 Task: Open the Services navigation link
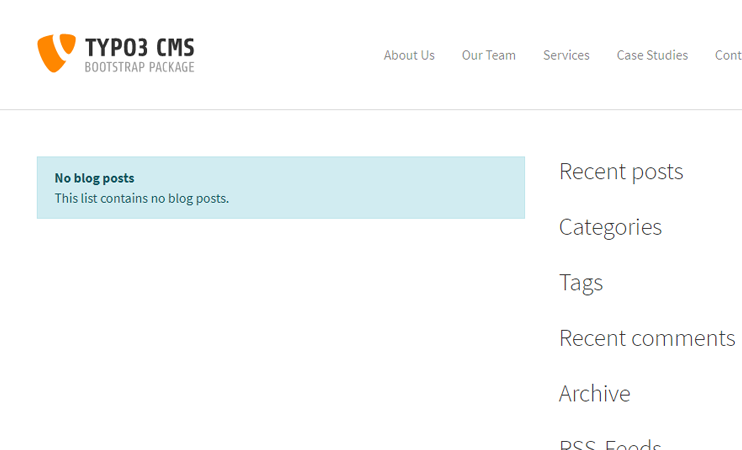566,55
